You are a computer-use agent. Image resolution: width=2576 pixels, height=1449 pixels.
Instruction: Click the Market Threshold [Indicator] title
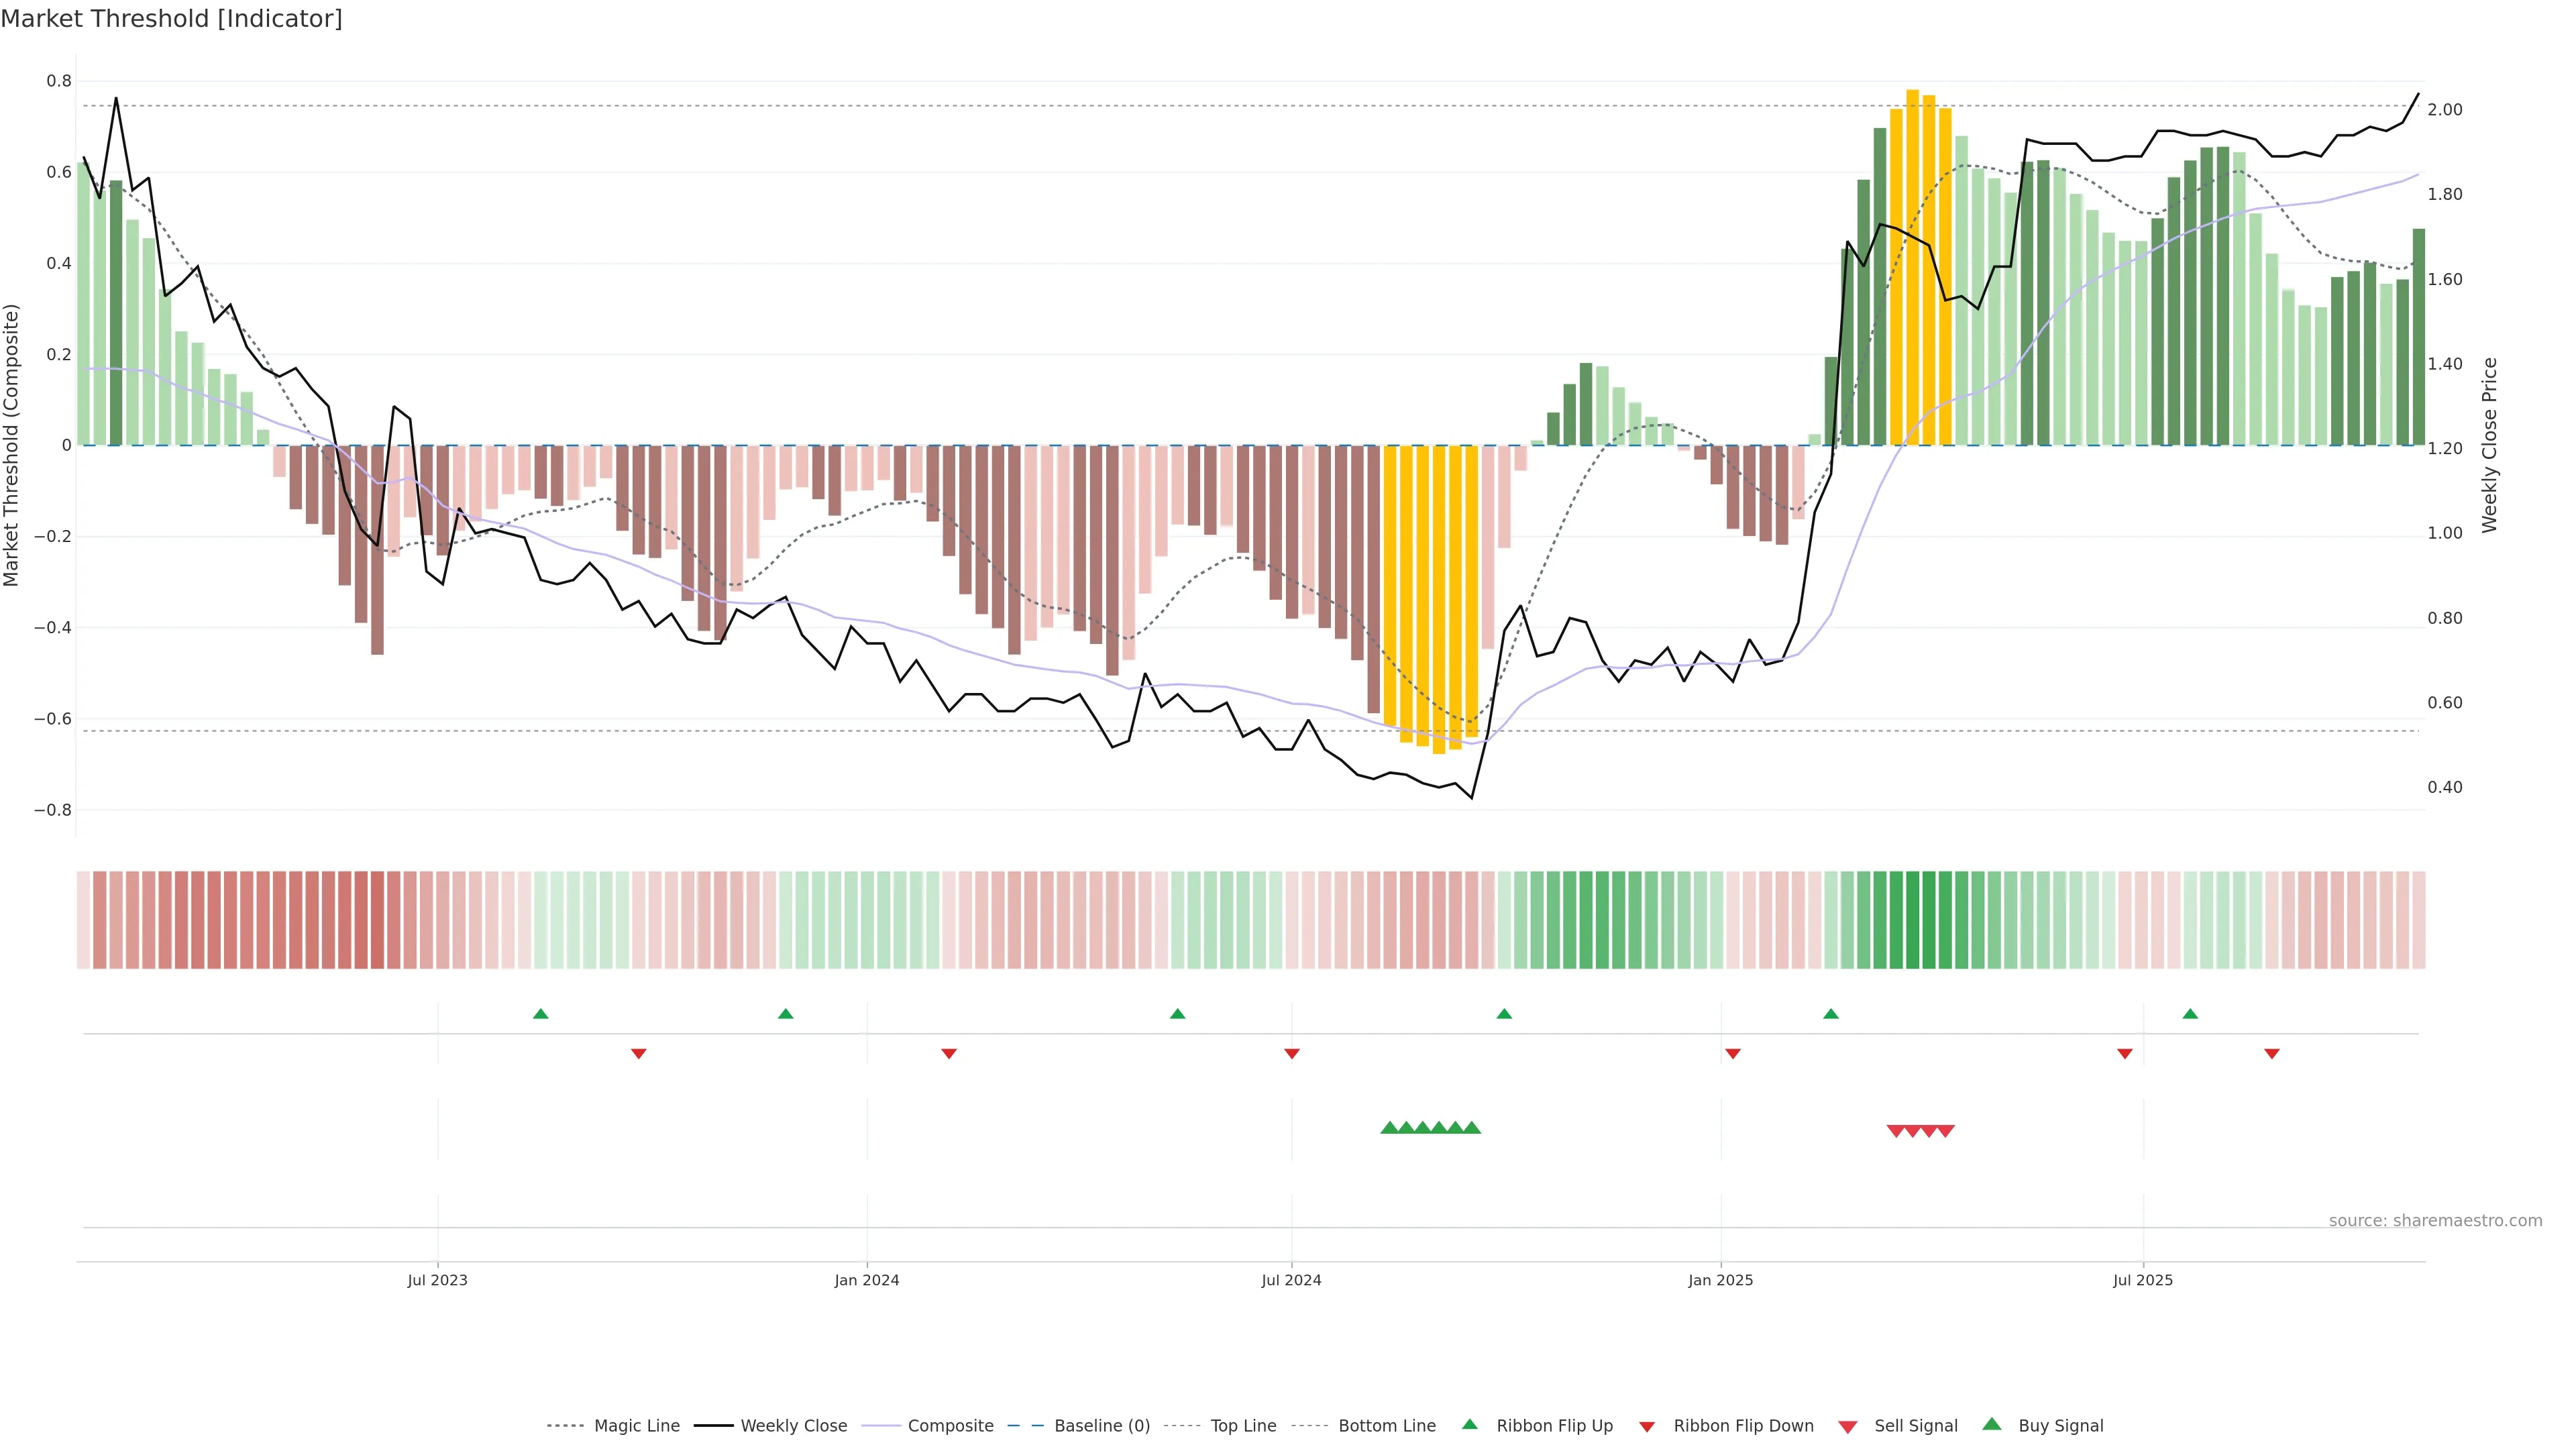(171, 19)
